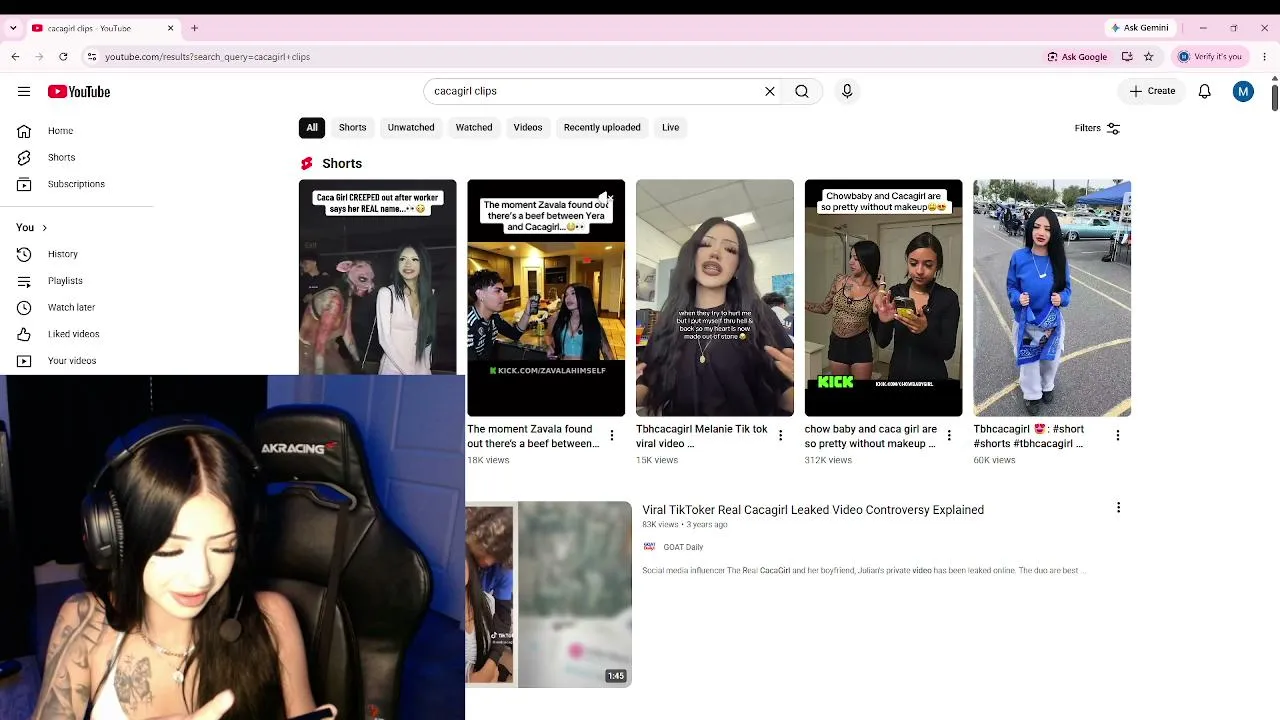Open the Filters panel
The width and height of the screenshot is (1280, 720).
point(1097,128)
